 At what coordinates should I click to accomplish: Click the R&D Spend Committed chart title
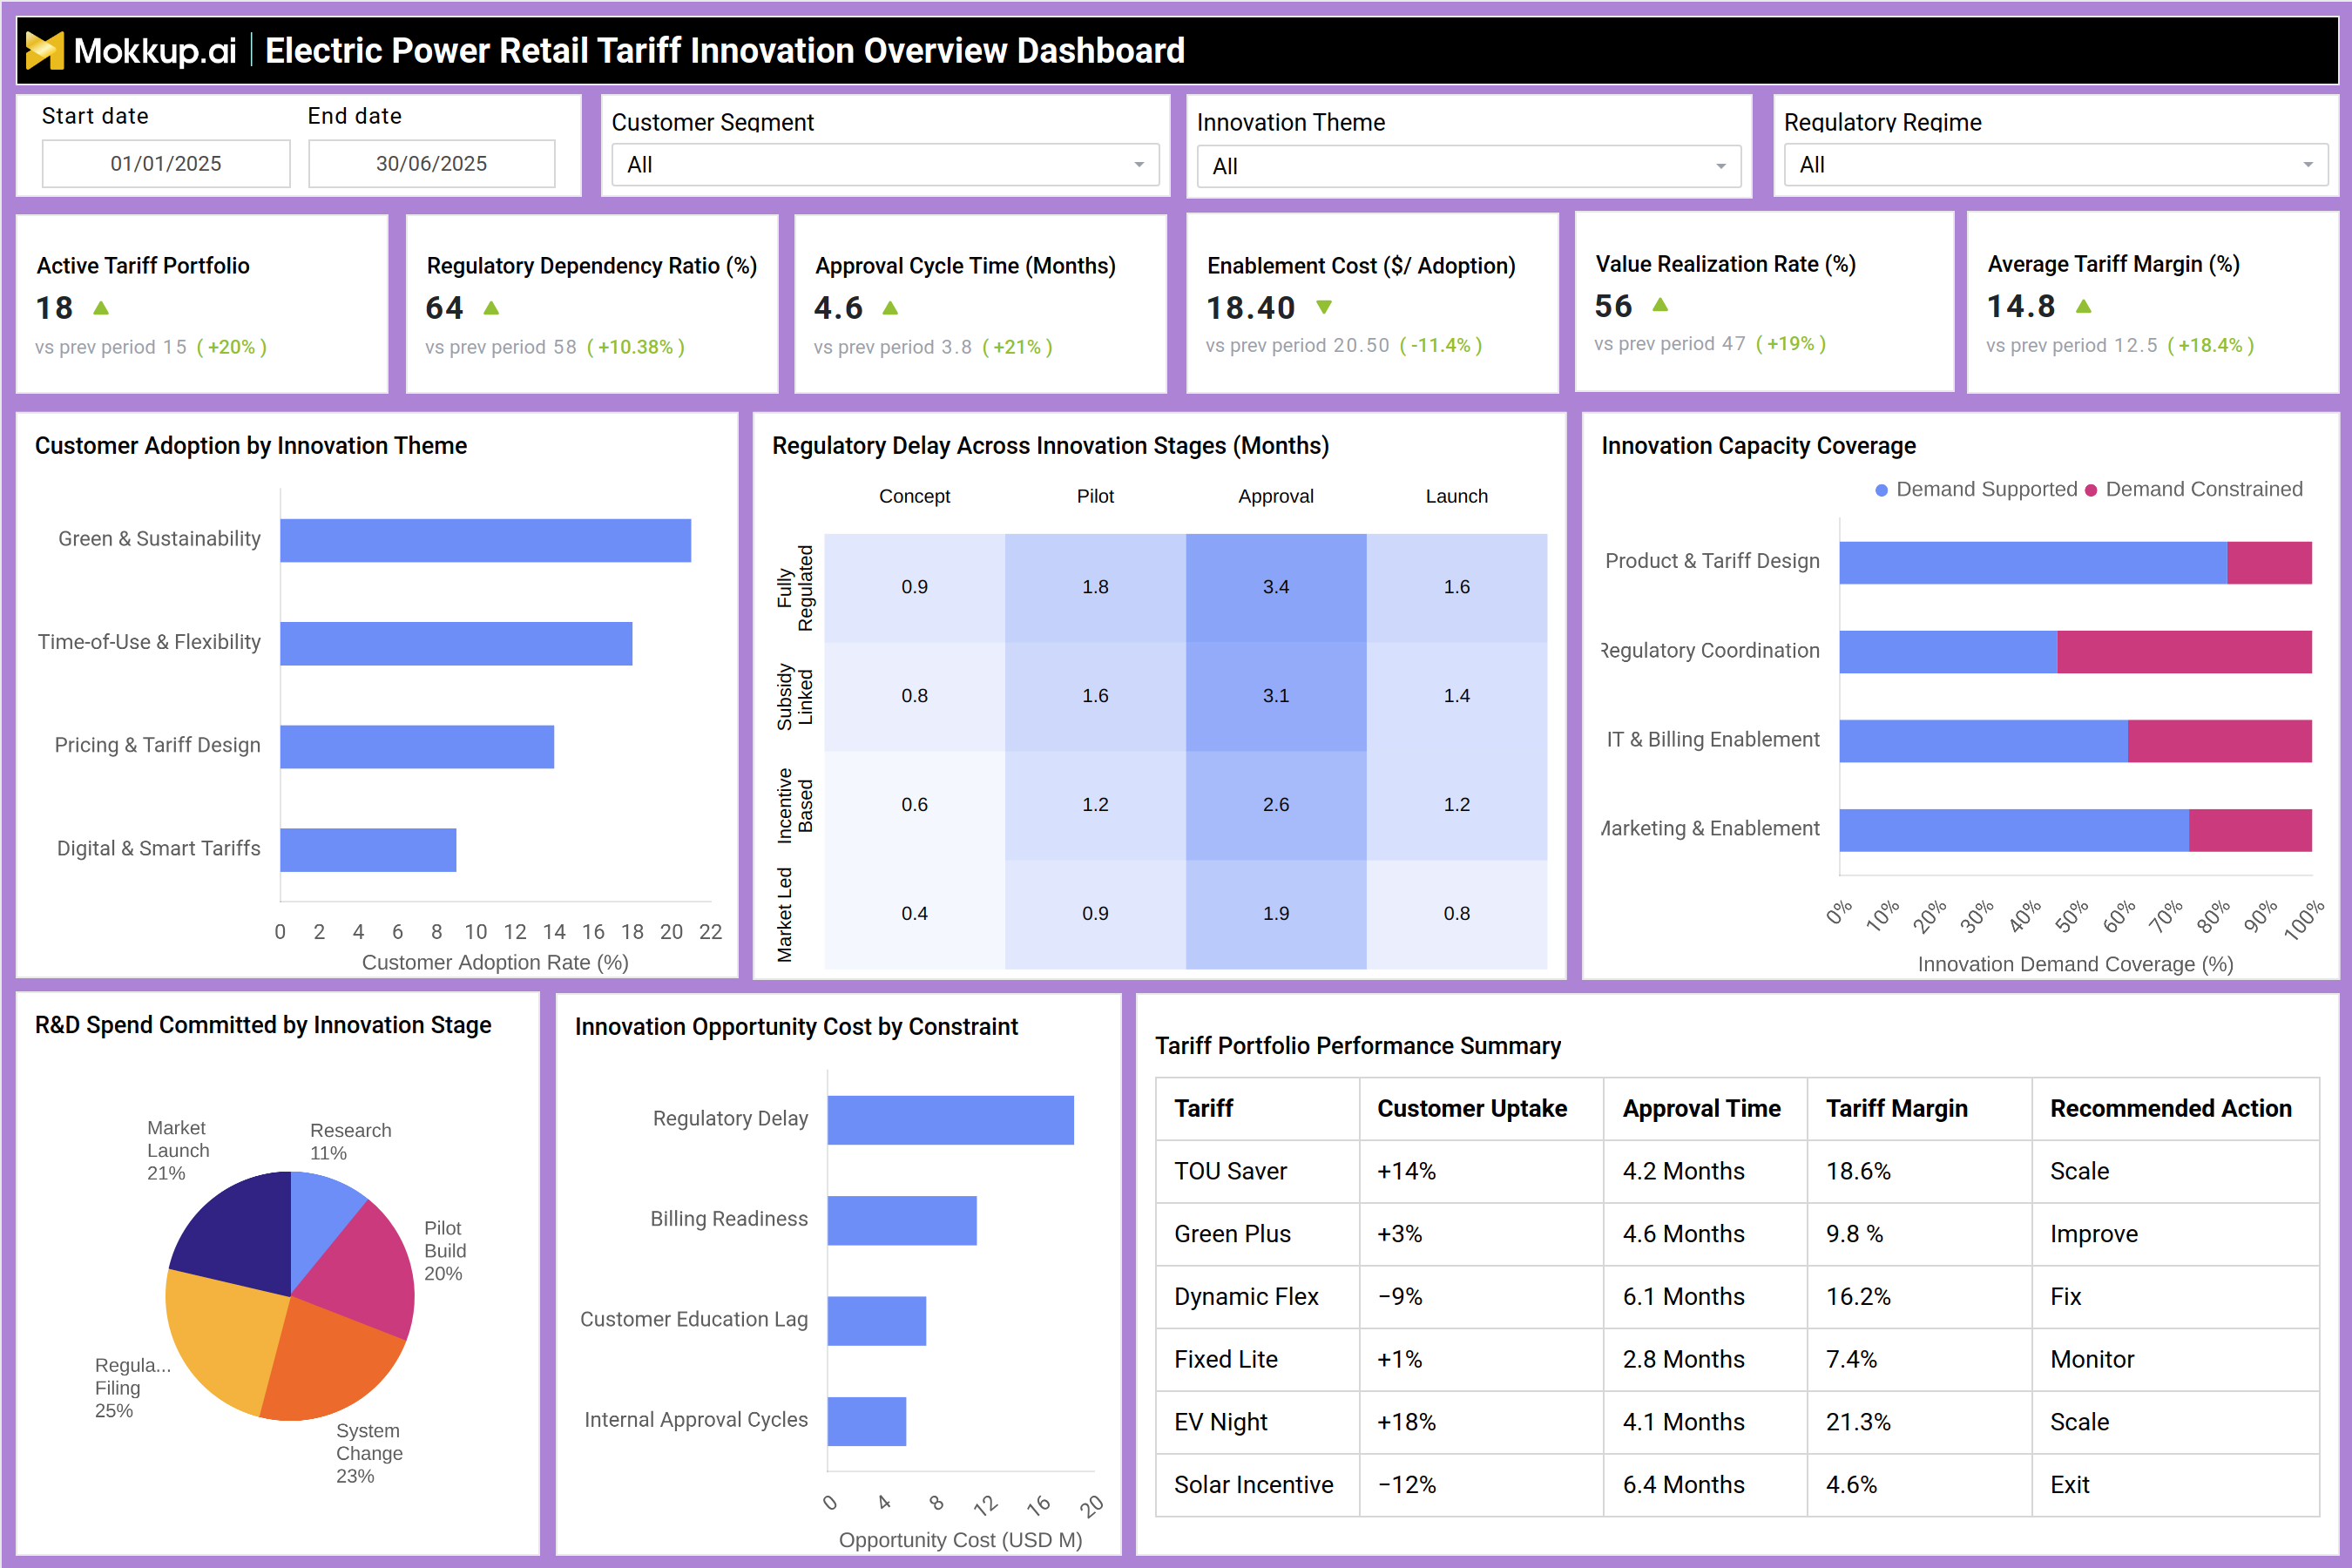263,1025
